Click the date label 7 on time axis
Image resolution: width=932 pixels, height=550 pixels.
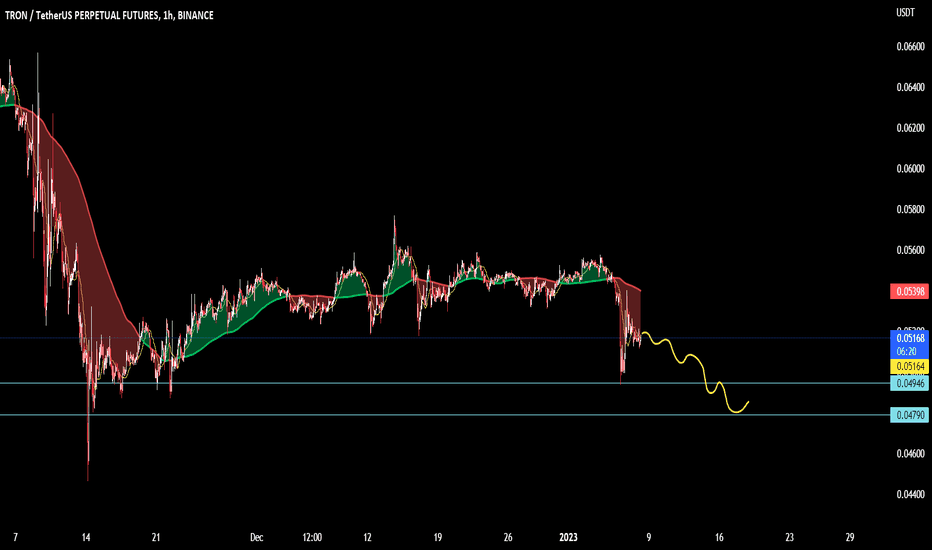[x=15, y=538]
